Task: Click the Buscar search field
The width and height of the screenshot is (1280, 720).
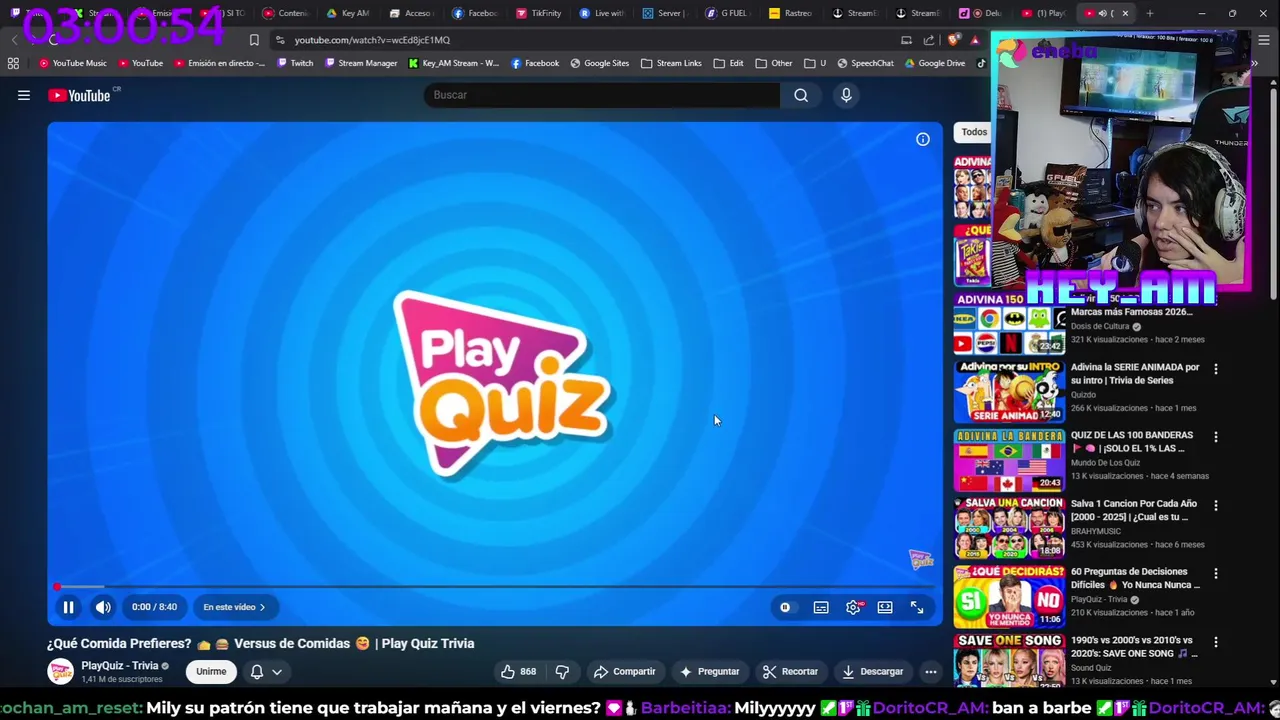Action: click(602, 95)
